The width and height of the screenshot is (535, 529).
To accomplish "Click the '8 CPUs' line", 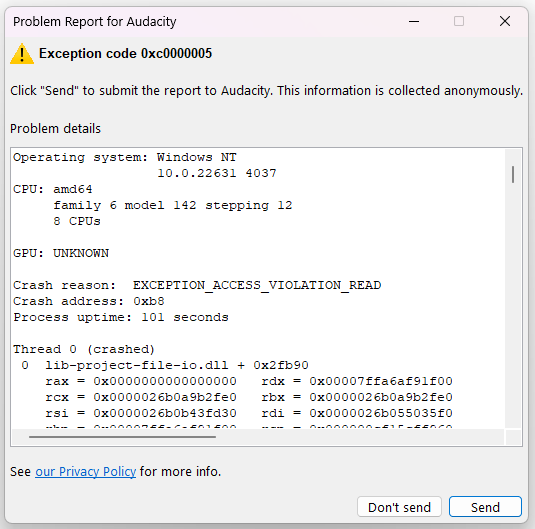I will click(77, 221).
